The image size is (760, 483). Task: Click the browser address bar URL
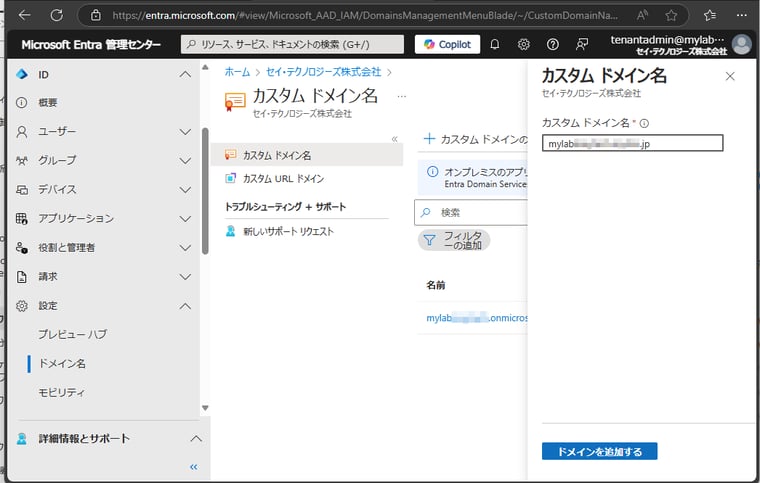pos(365,16)
